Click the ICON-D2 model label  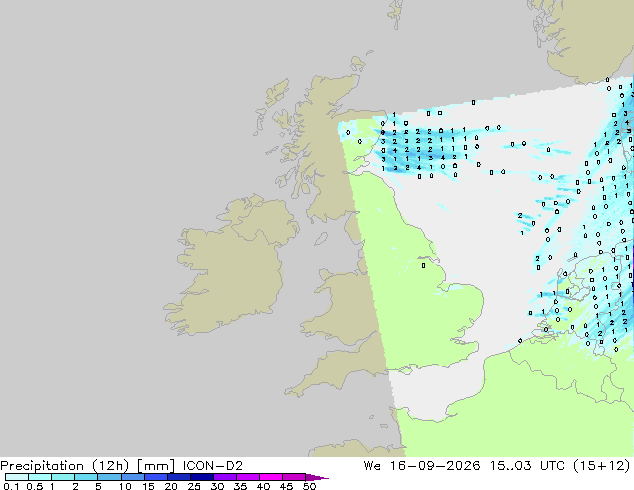tap(213, 466)
